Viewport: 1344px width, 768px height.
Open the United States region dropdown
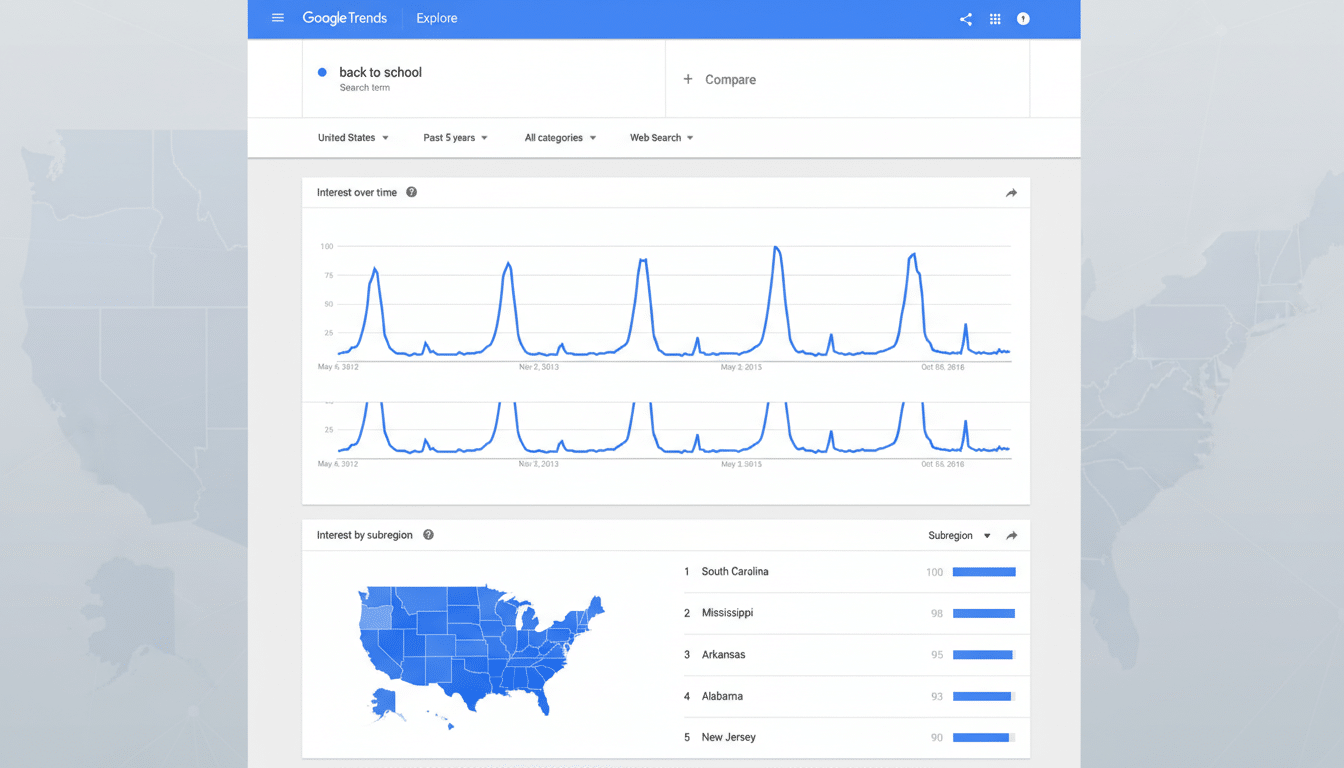pos(352,137)
